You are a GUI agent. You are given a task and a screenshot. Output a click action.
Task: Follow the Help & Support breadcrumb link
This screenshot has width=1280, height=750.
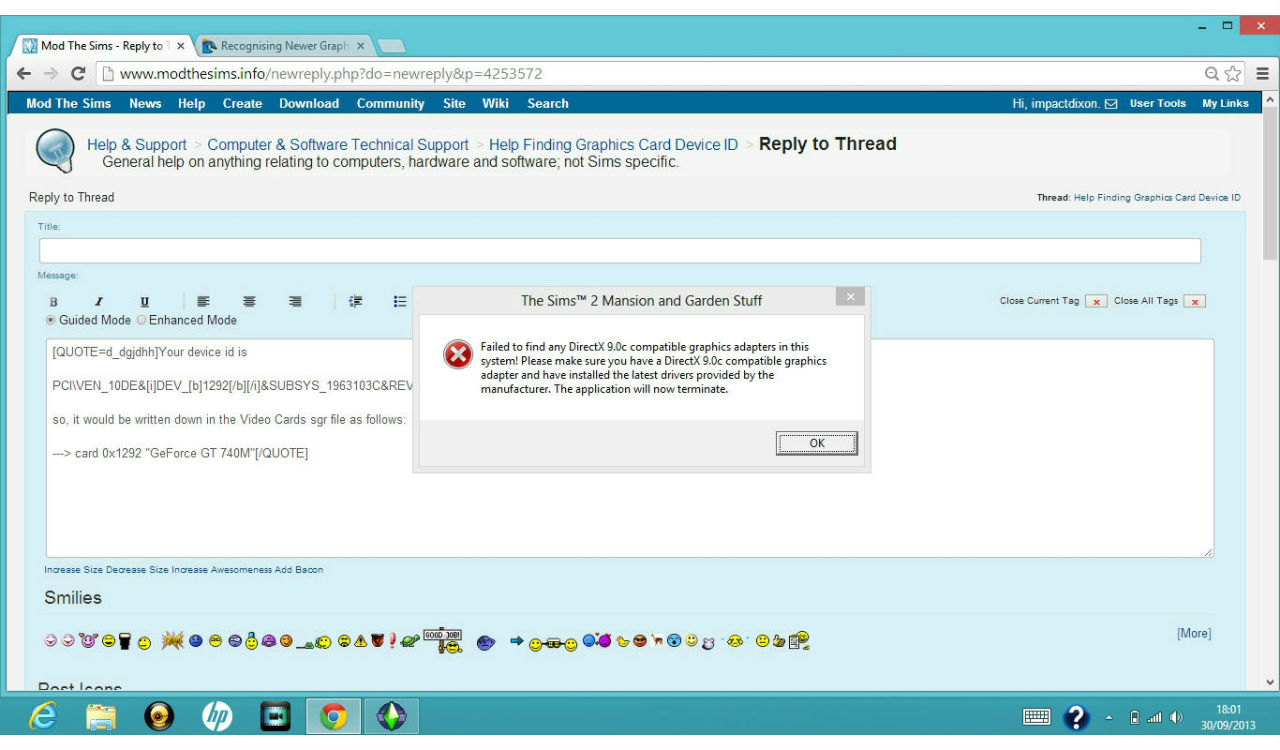tap(137, 145)
